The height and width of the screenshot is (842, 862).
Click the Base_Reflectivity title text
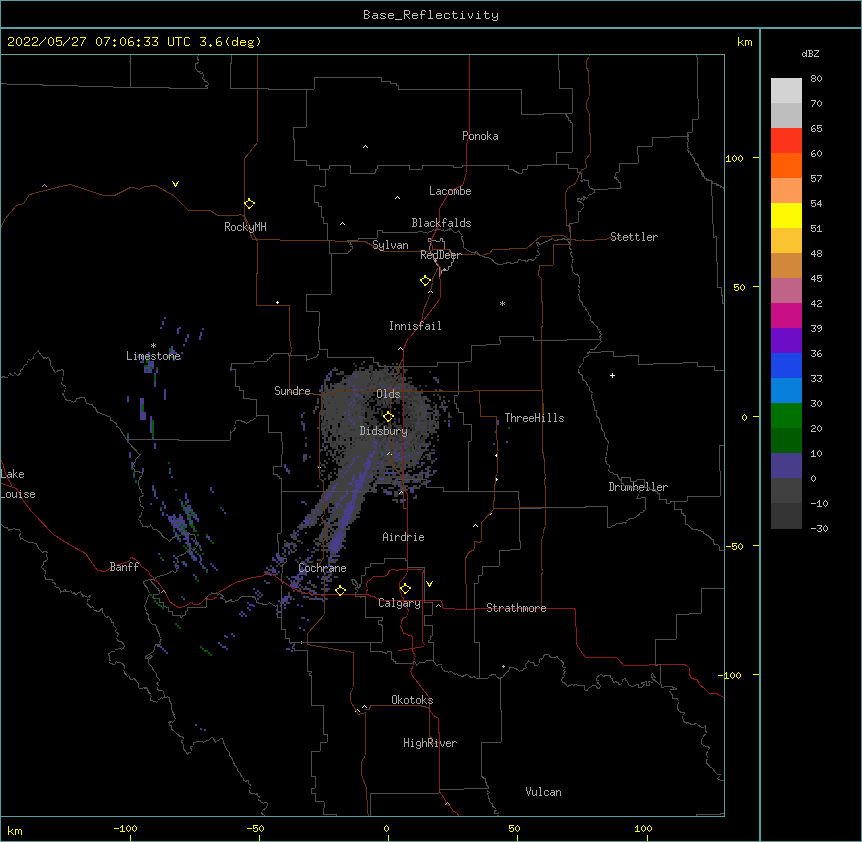pos(431,15)
